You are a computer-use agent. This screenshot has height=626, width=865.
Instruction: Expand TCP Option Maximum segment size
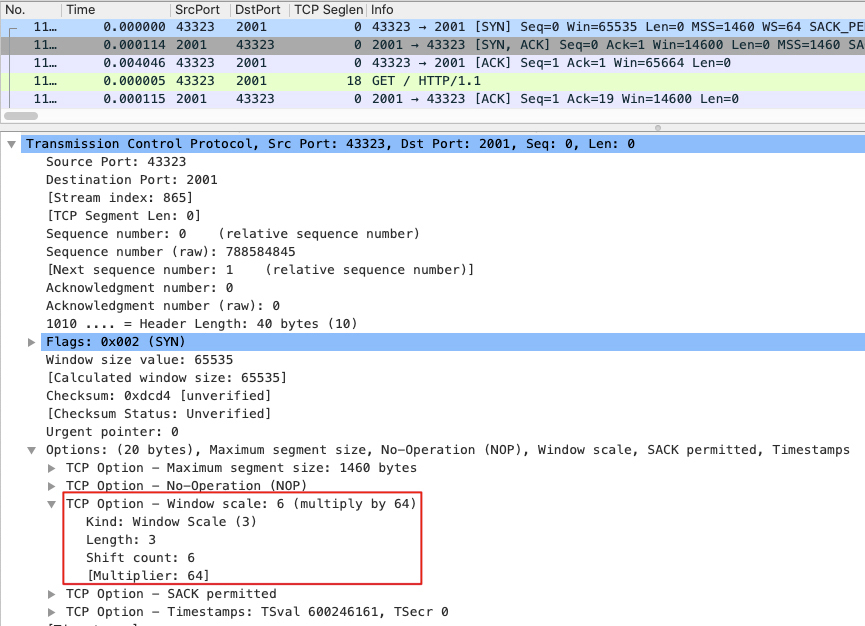(51, 468)
